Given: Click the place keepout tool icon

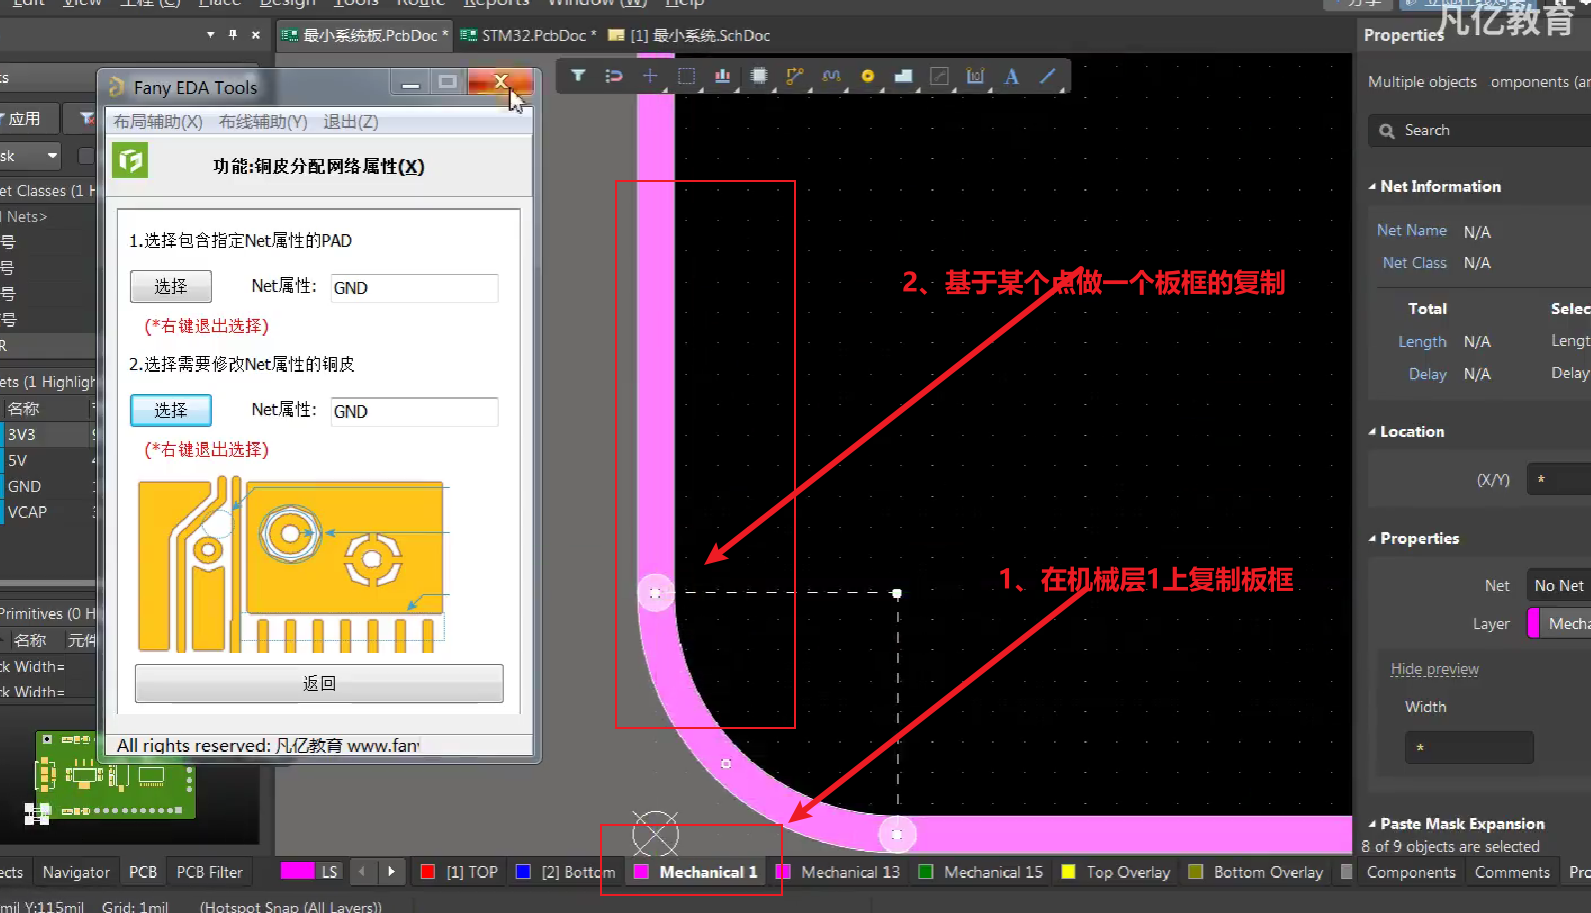Looking at the screenshot, I should point(939,76).
